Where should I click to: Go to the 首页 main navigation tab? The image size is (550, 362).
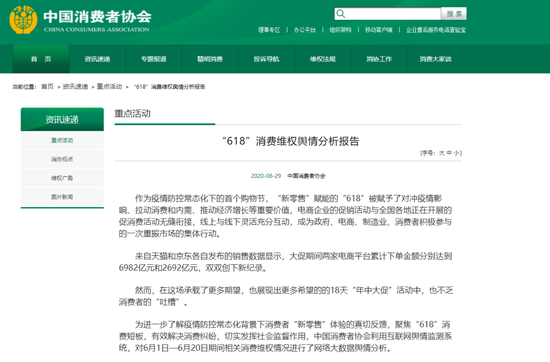[41, 59]
